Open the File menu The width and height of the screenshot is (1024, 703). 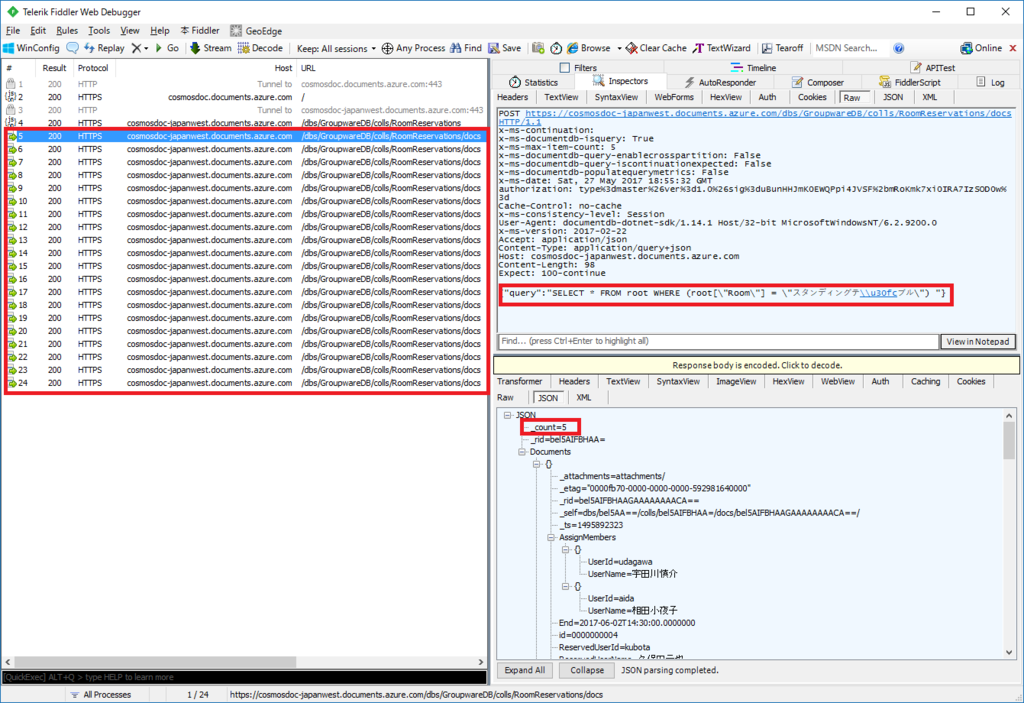(12, 30)
